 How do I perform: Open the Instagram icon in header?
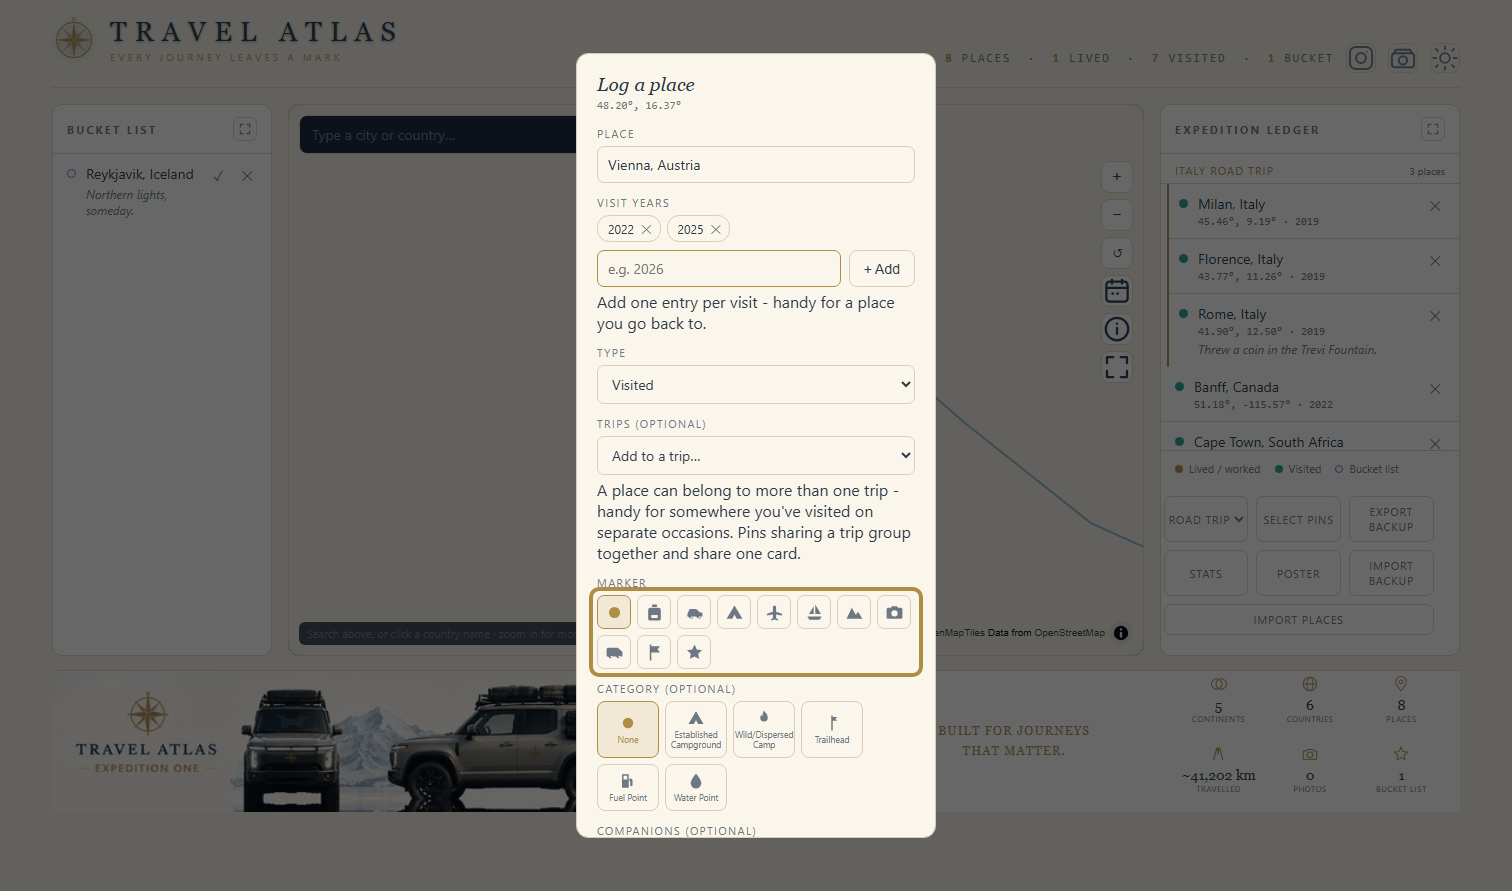click(1361, 58)
